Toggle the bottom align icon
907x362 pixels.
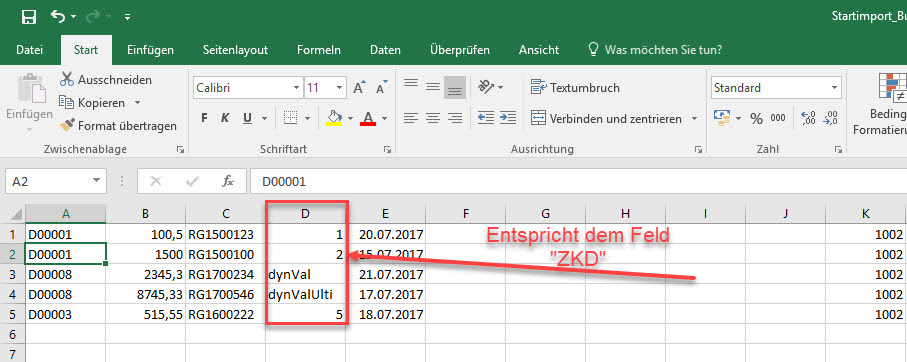[x=455, y=87]
